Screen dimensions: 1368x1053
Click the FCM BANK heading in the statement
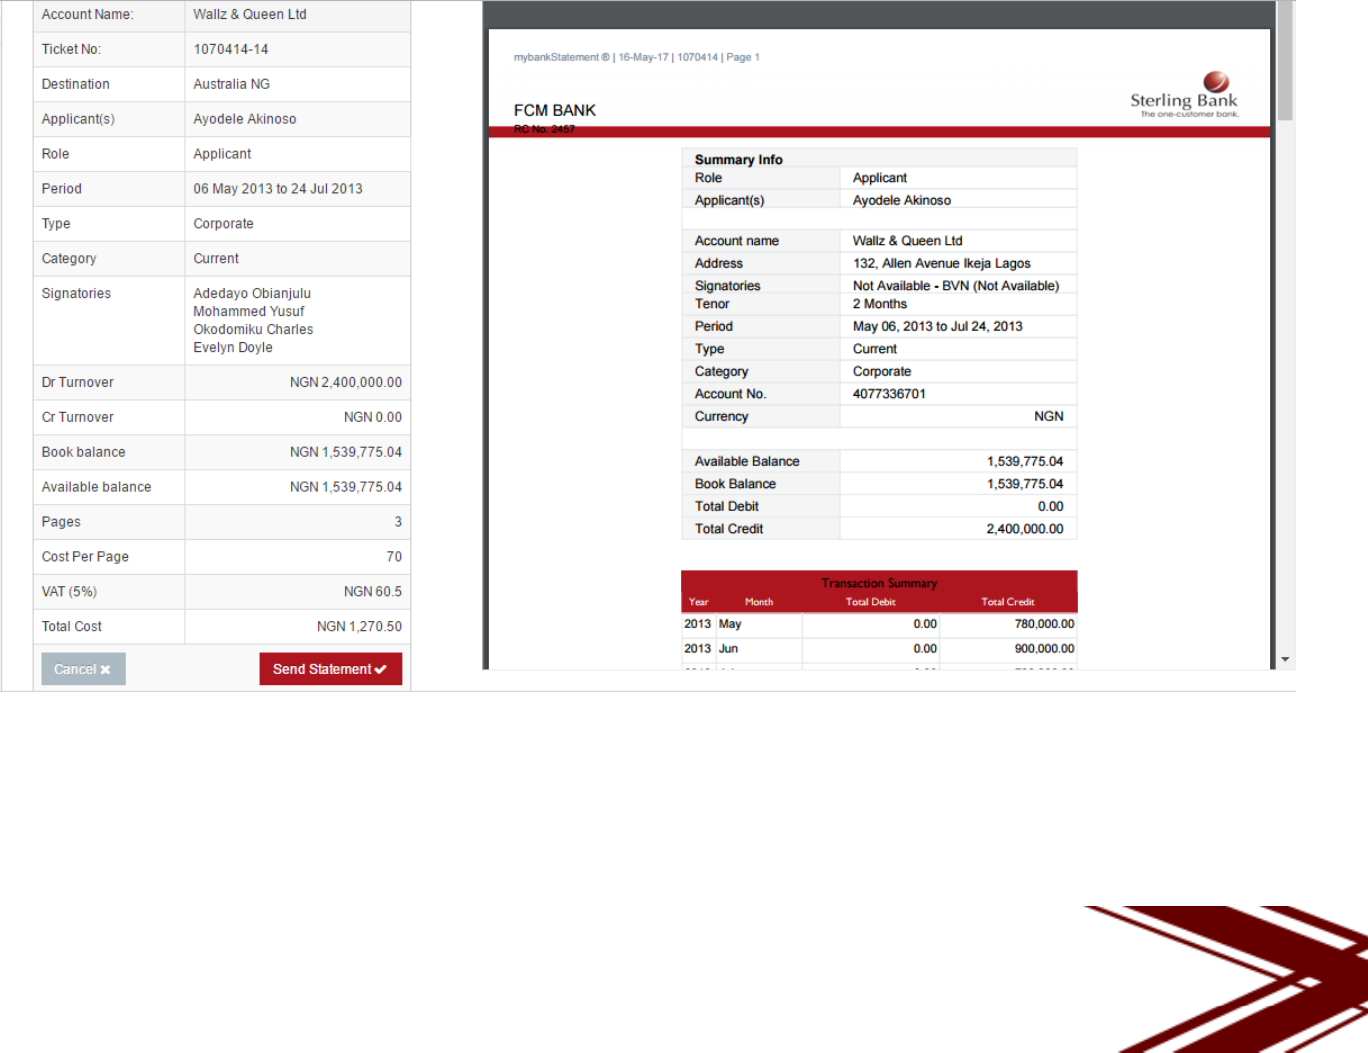point(555,110)
